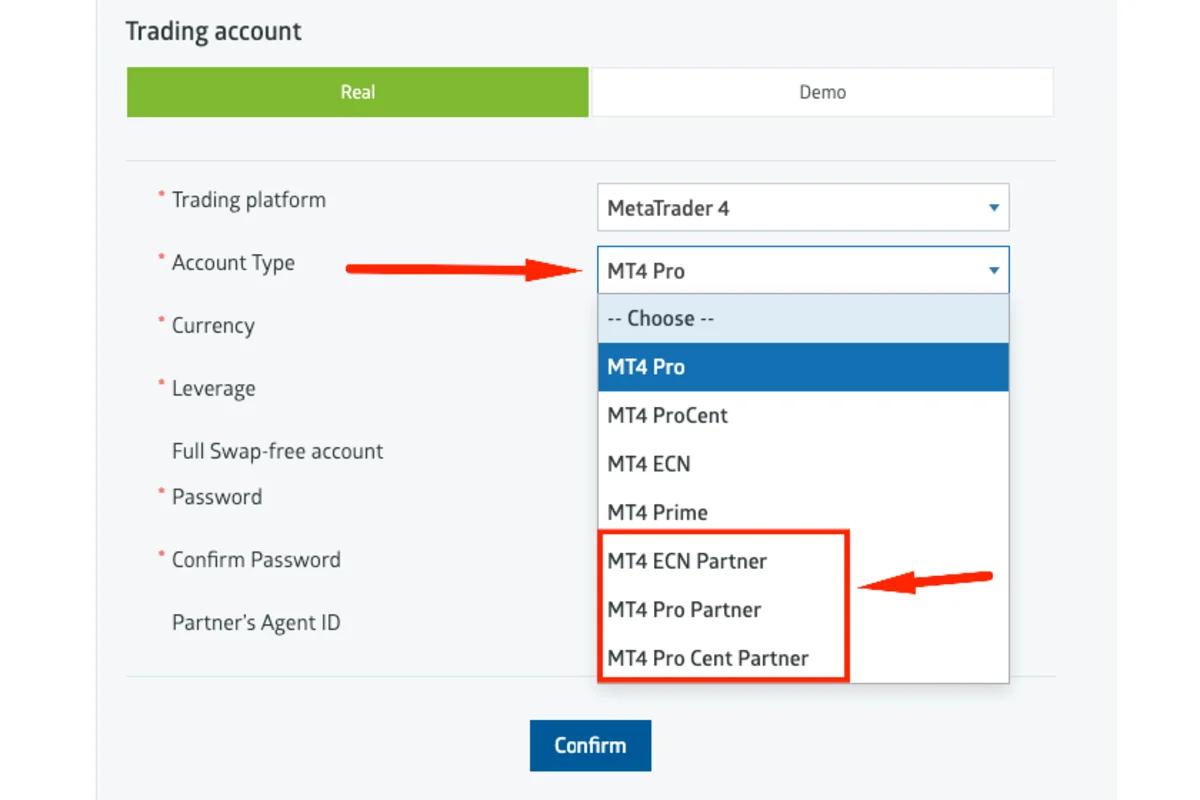The height and width of the screenshot is (800, 1200).
Task: Select the highlighted MT4 Pro option
Action: tap(803, 367)
